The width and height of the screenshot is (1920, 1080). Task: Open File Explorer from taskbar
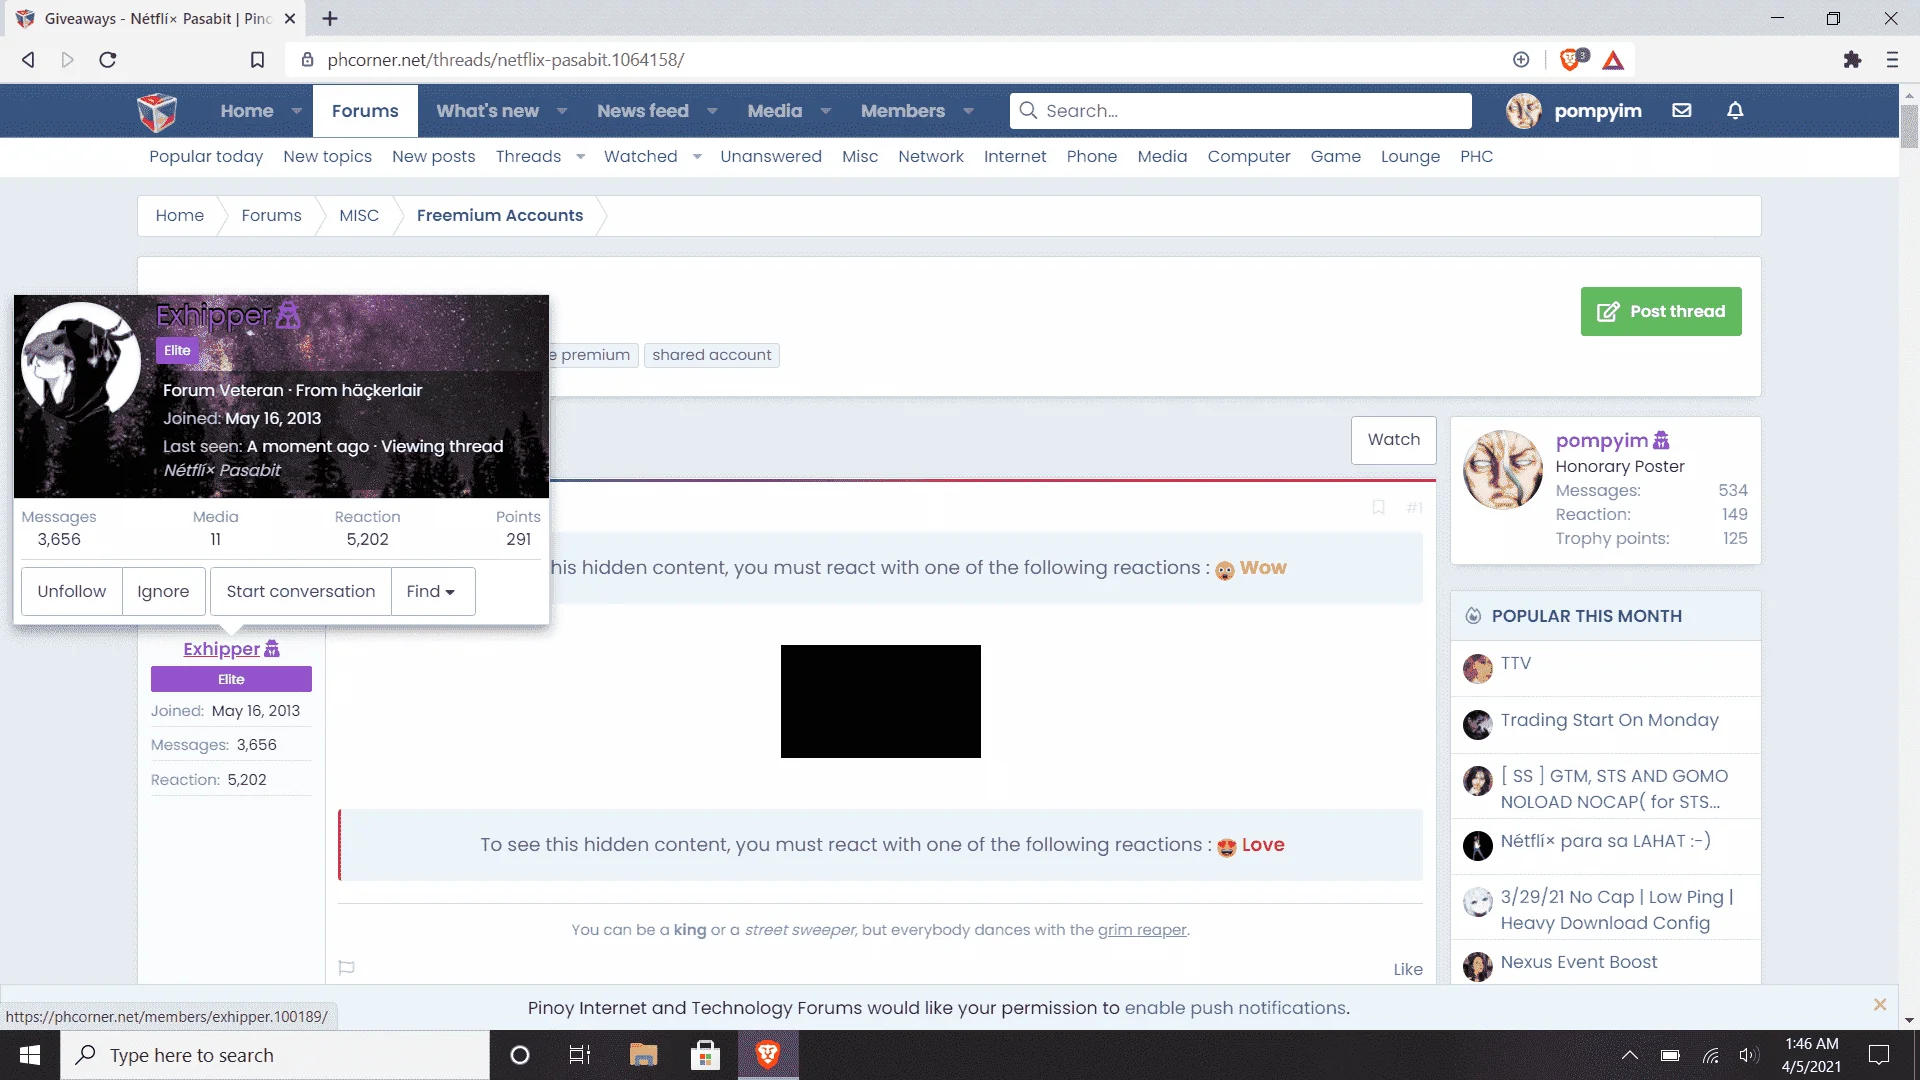[x=643, y=1055]
